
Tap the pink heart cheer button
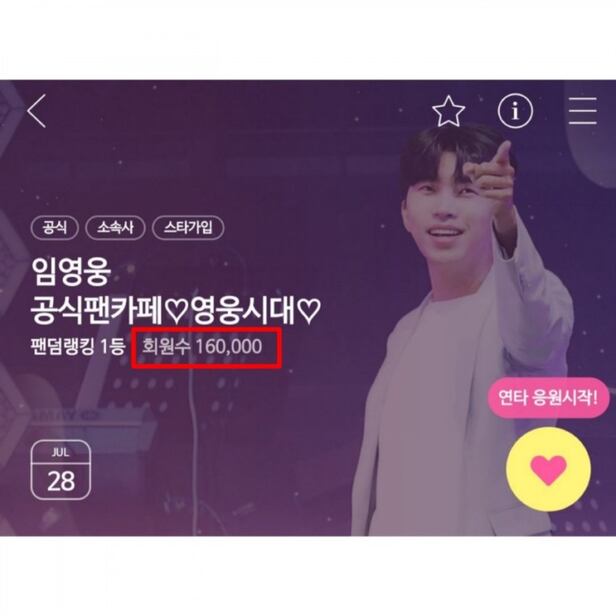point(548,469)
